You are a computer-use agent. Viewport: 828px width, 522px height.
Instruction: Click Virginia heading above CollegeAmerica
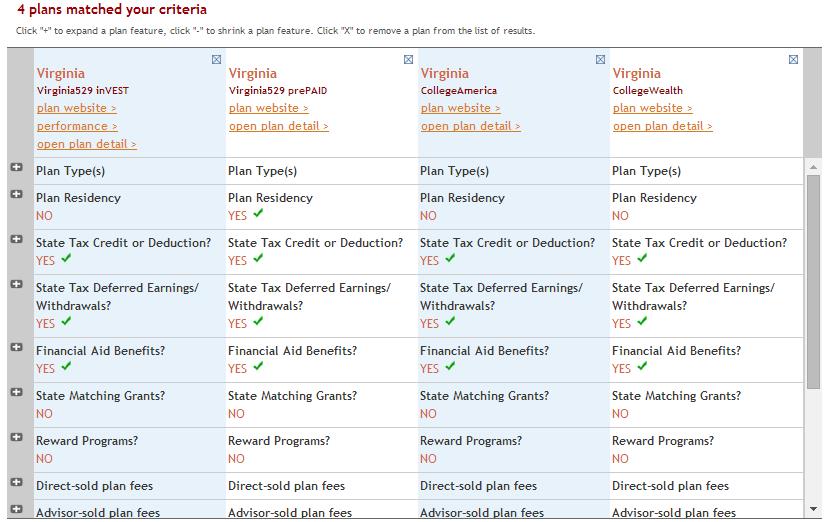(445, 73)
